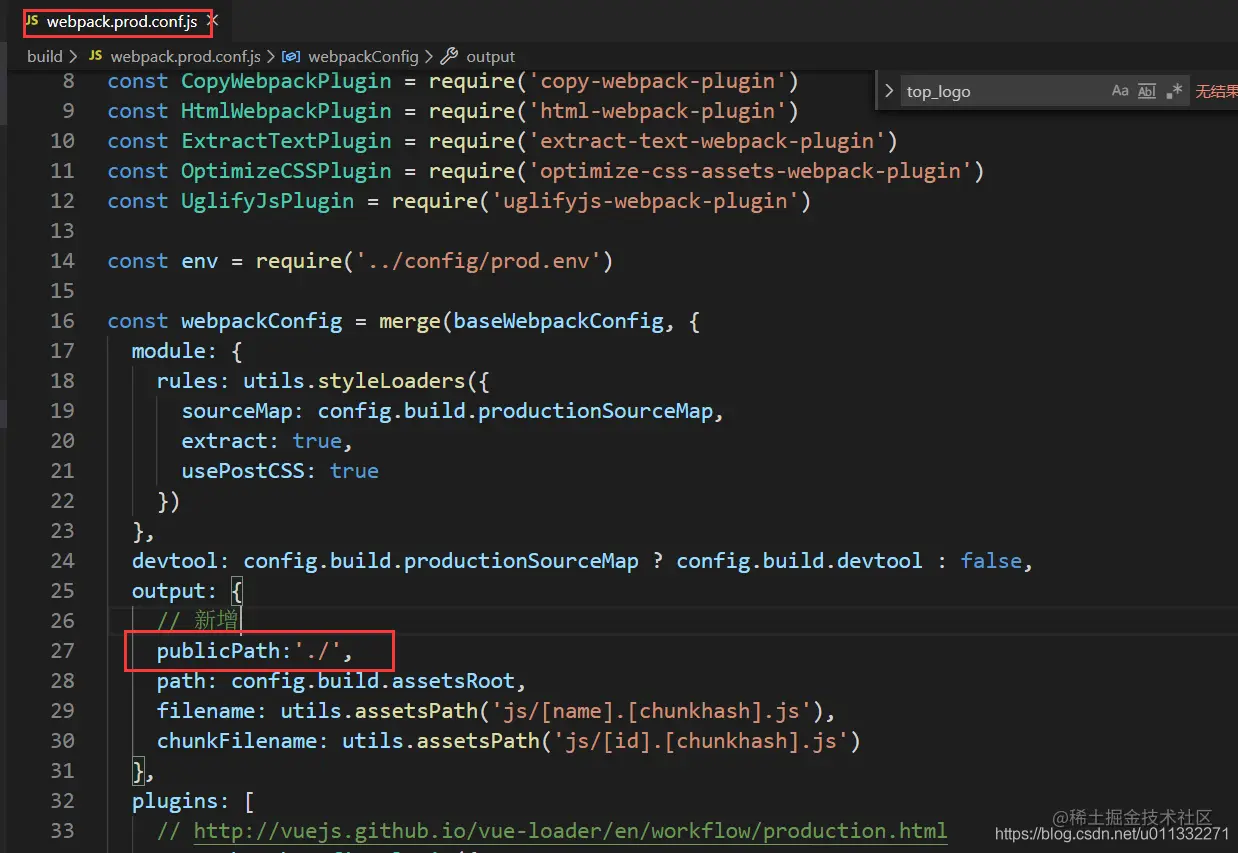The image size is (1238, 853).
Task: Click the output breadcrumb symbol
Action: [x=490, y=56]
